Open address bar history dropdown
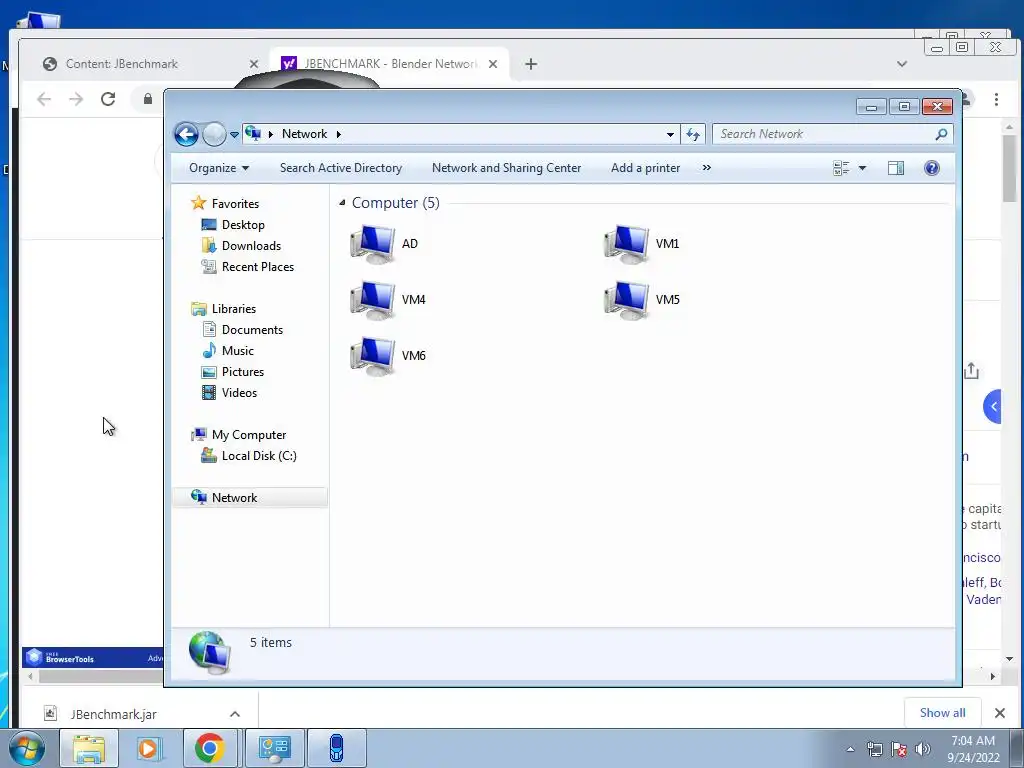This screenshot has width=1024, height=768. coord(670,135)
